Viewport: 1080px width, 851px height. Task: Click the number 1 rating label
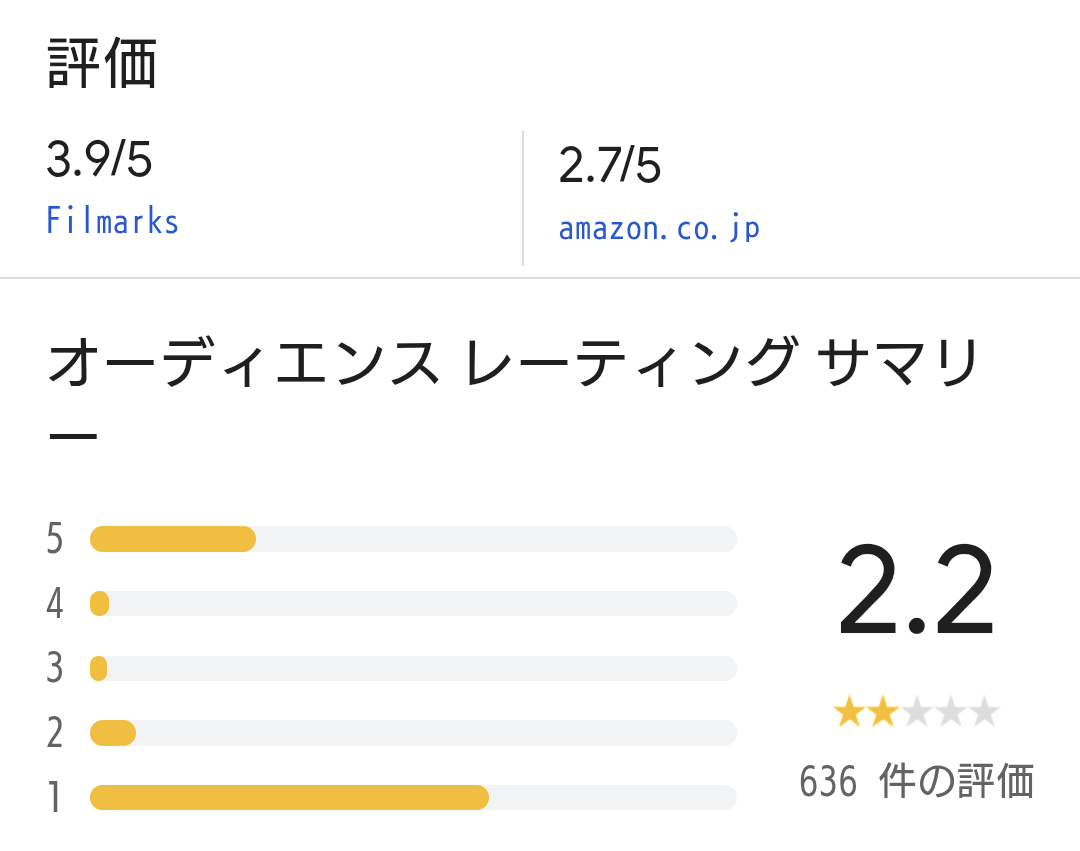coord(54,798)
